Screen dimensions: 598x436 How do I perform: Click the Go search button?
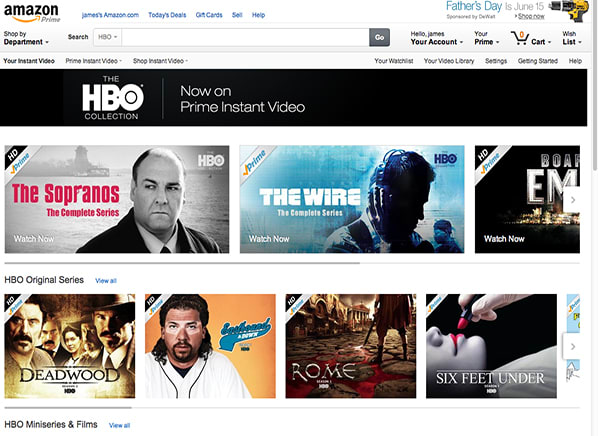[379, 37]
